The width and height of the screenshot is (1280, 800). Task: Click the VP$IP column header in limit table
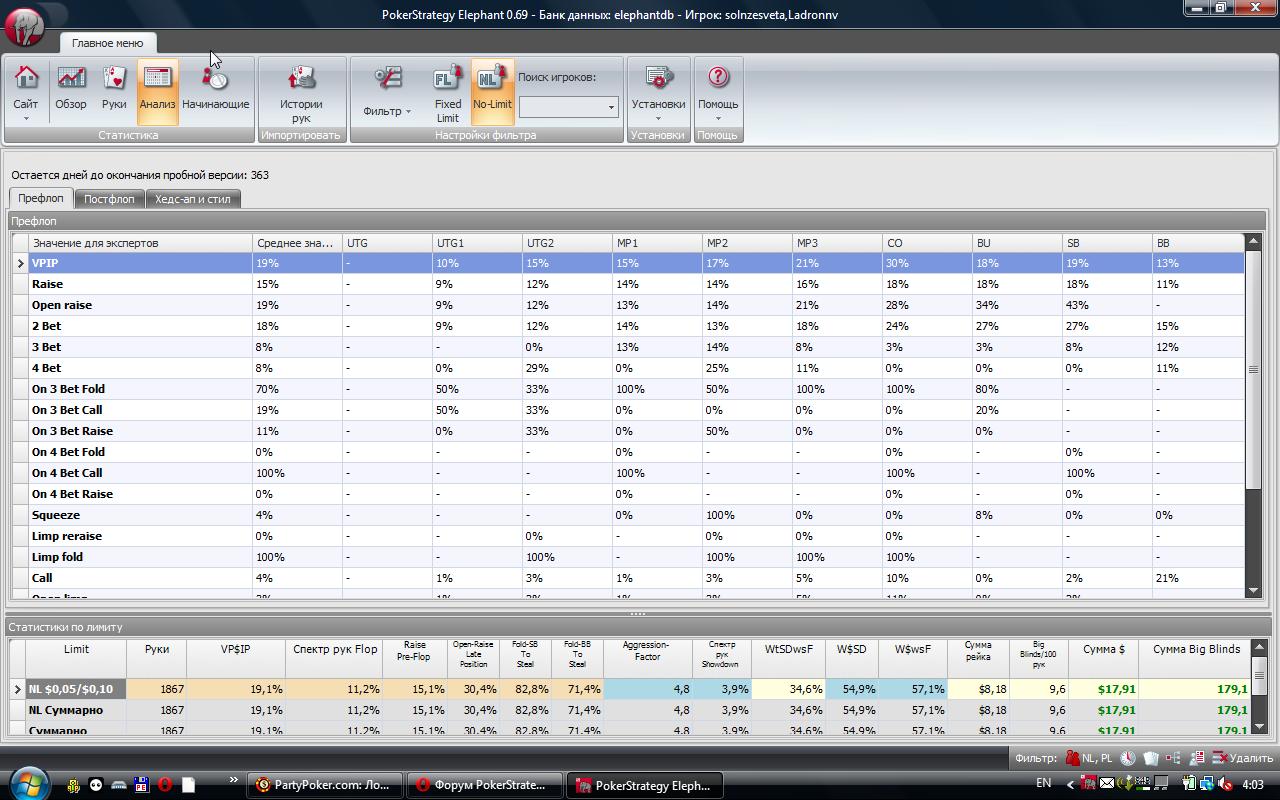tap(235, 658)
